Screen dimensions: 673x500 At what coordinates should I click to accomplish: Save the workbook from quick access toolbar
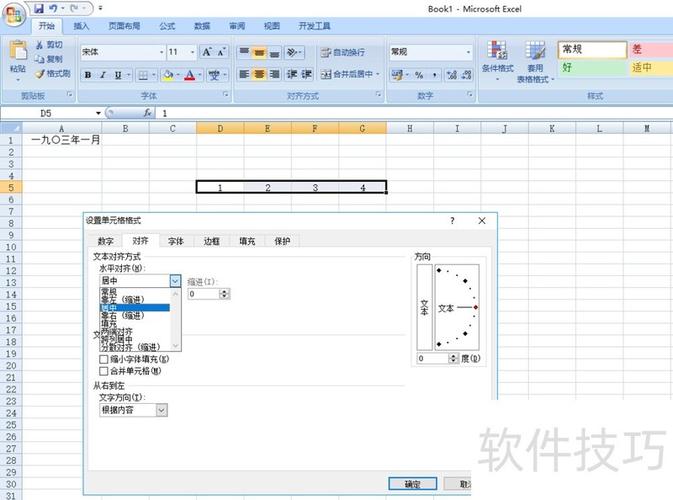[39, 8]
